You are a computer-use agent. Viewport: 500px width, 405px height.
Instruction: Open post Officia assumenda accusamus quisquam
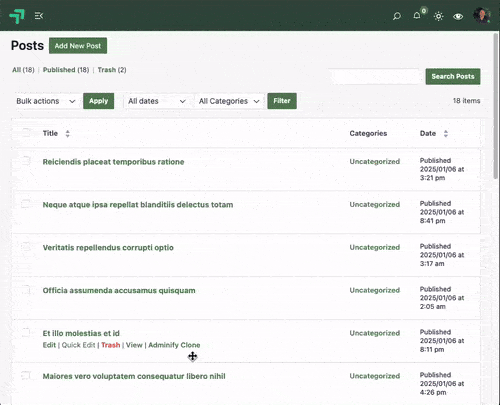pos(119,290)
